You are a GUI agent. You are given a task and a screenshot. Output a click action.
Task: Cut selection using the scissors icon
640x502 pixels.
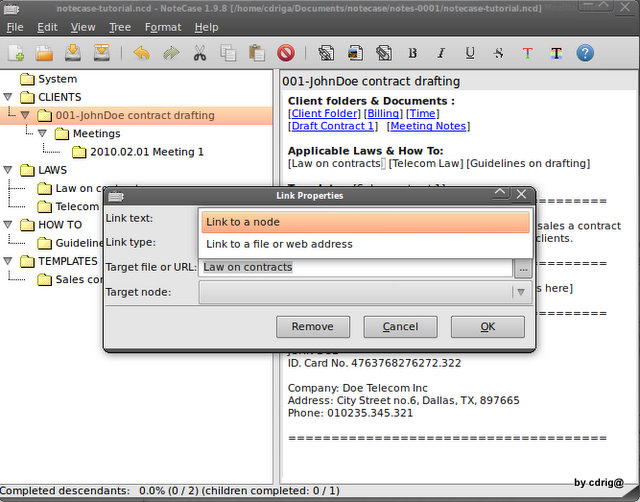200,53
